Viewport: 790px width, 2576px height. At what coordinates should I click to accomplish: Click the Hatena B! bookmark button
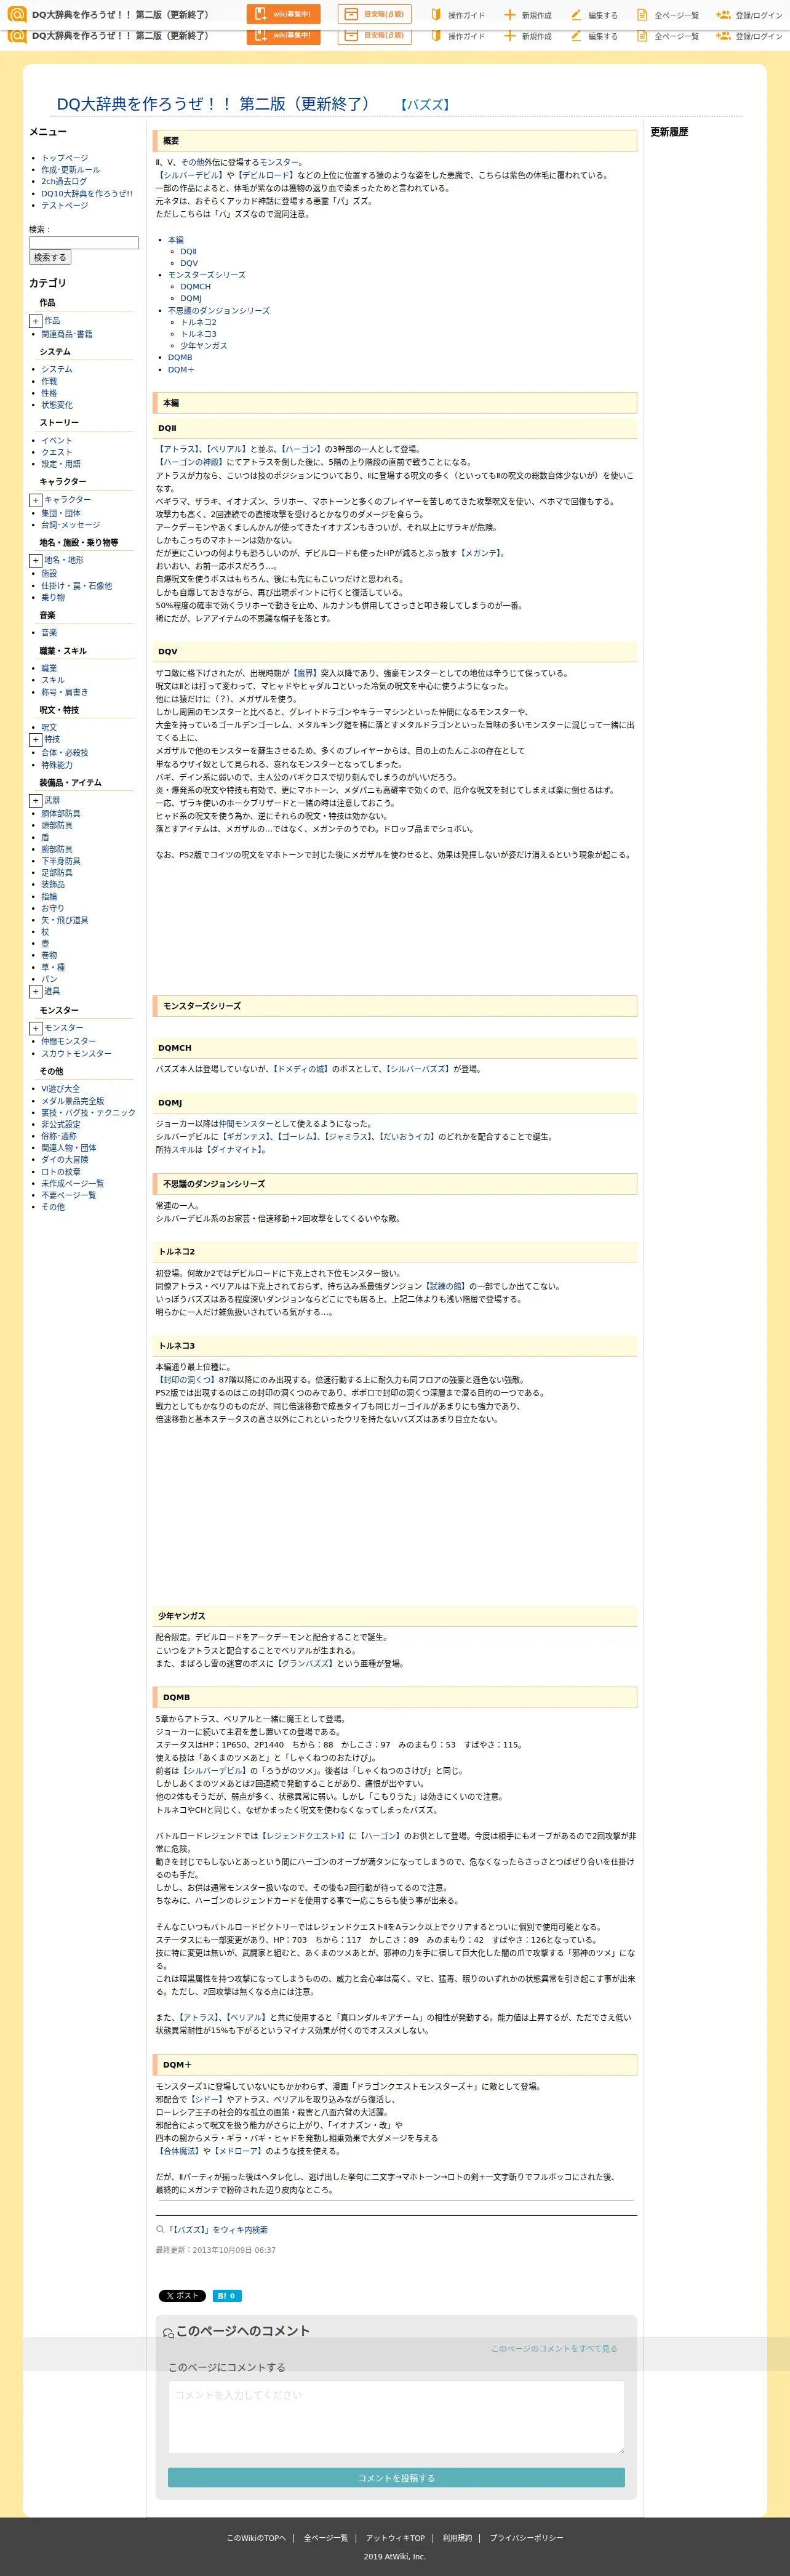[x=227, y=2295]
